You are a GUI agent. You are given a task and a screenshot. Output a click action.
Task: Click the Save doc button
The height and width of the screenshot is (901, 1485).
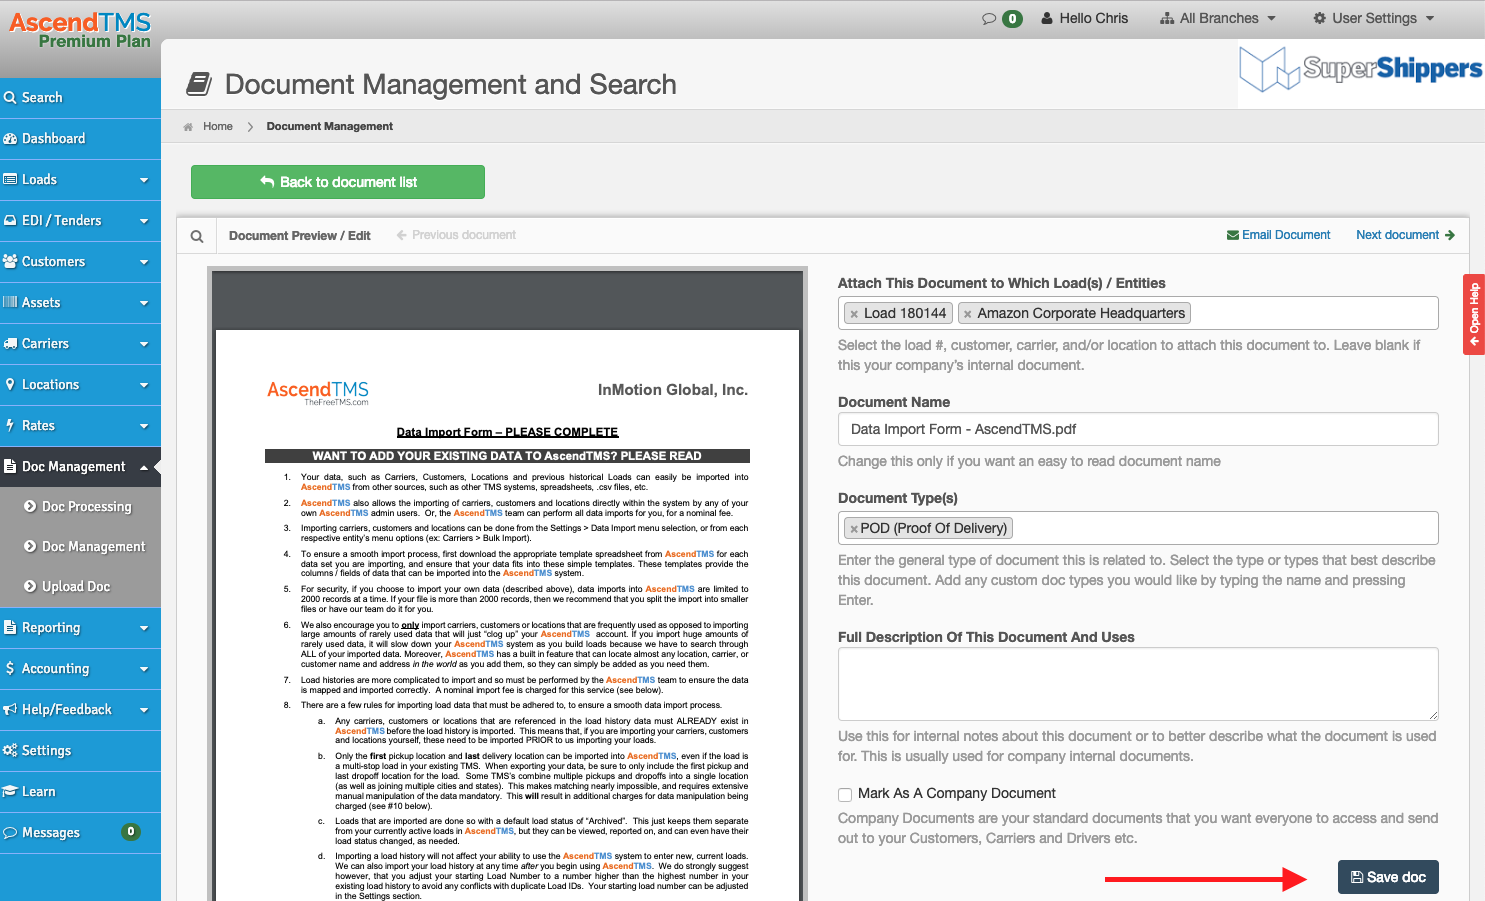1388,877
